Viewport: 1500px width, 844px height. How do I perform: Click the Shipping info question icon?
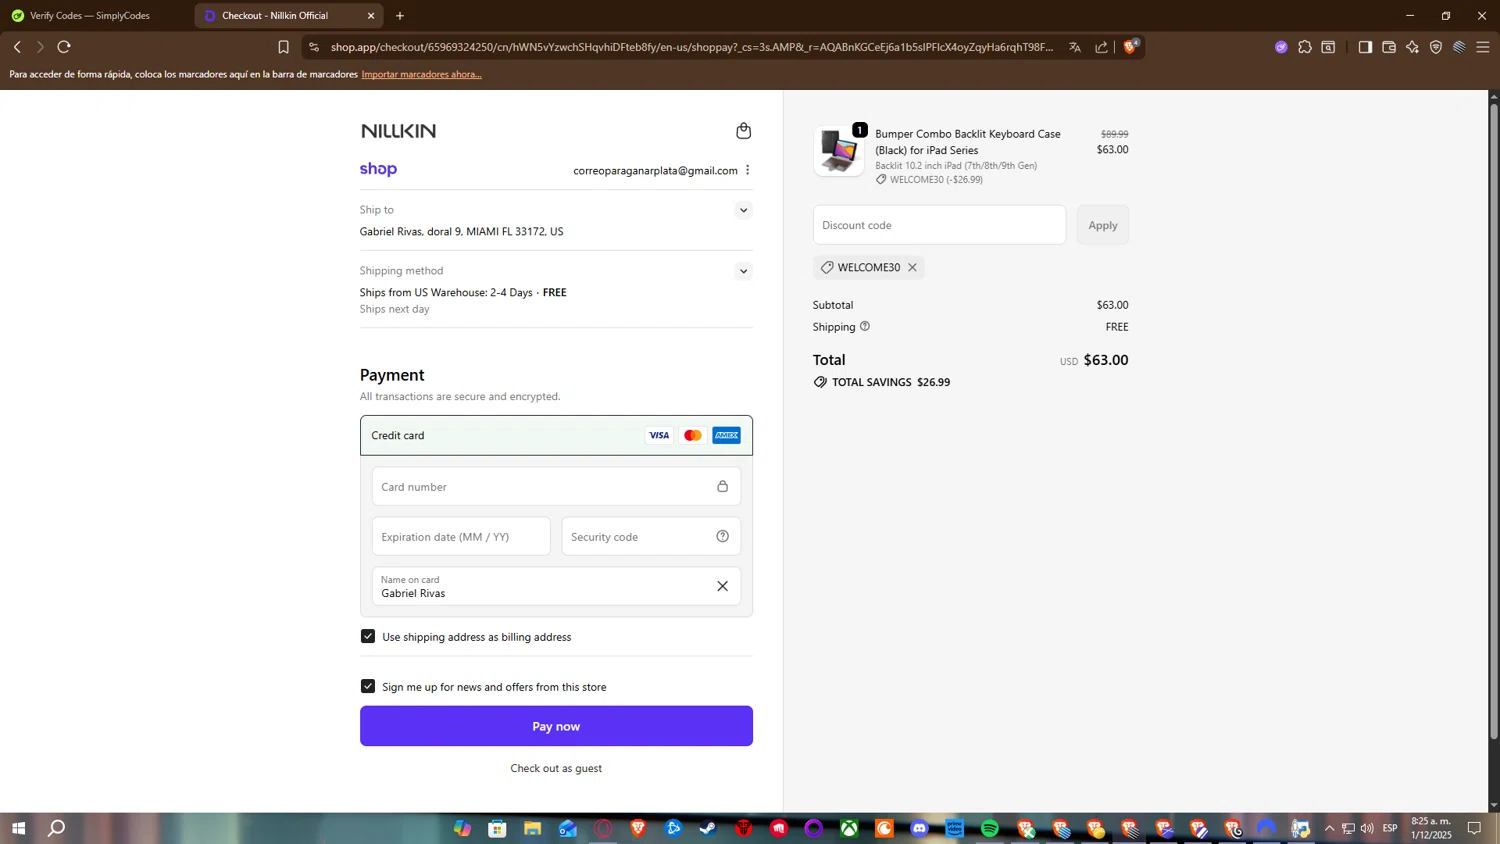click(x=865, y=326)
